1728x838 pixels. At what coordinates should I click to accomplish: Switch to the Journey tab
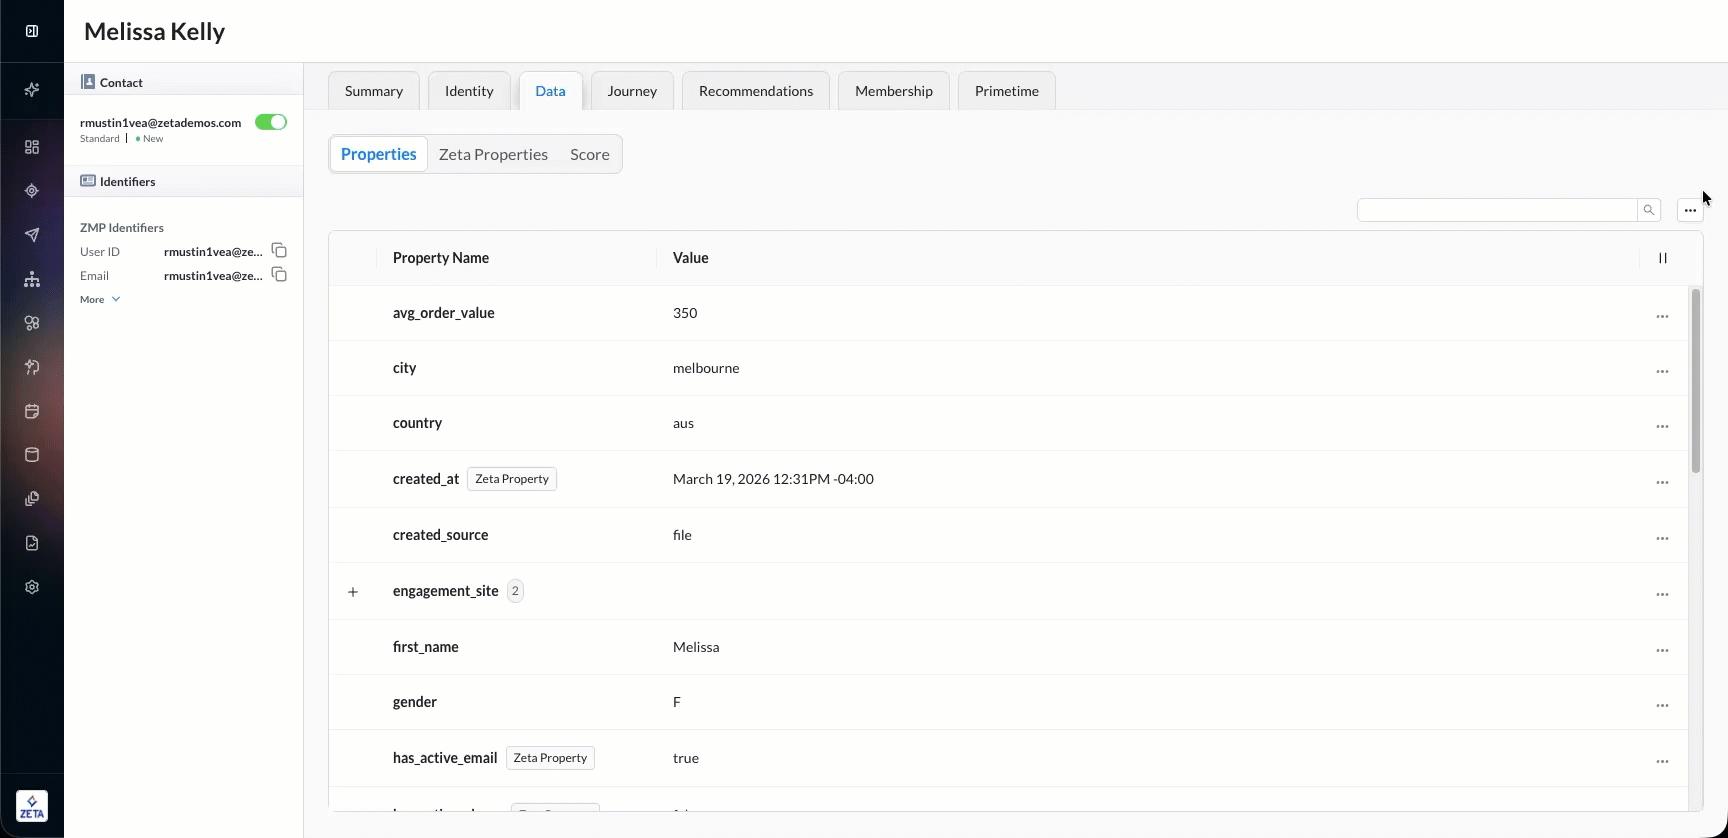[632, 91]
